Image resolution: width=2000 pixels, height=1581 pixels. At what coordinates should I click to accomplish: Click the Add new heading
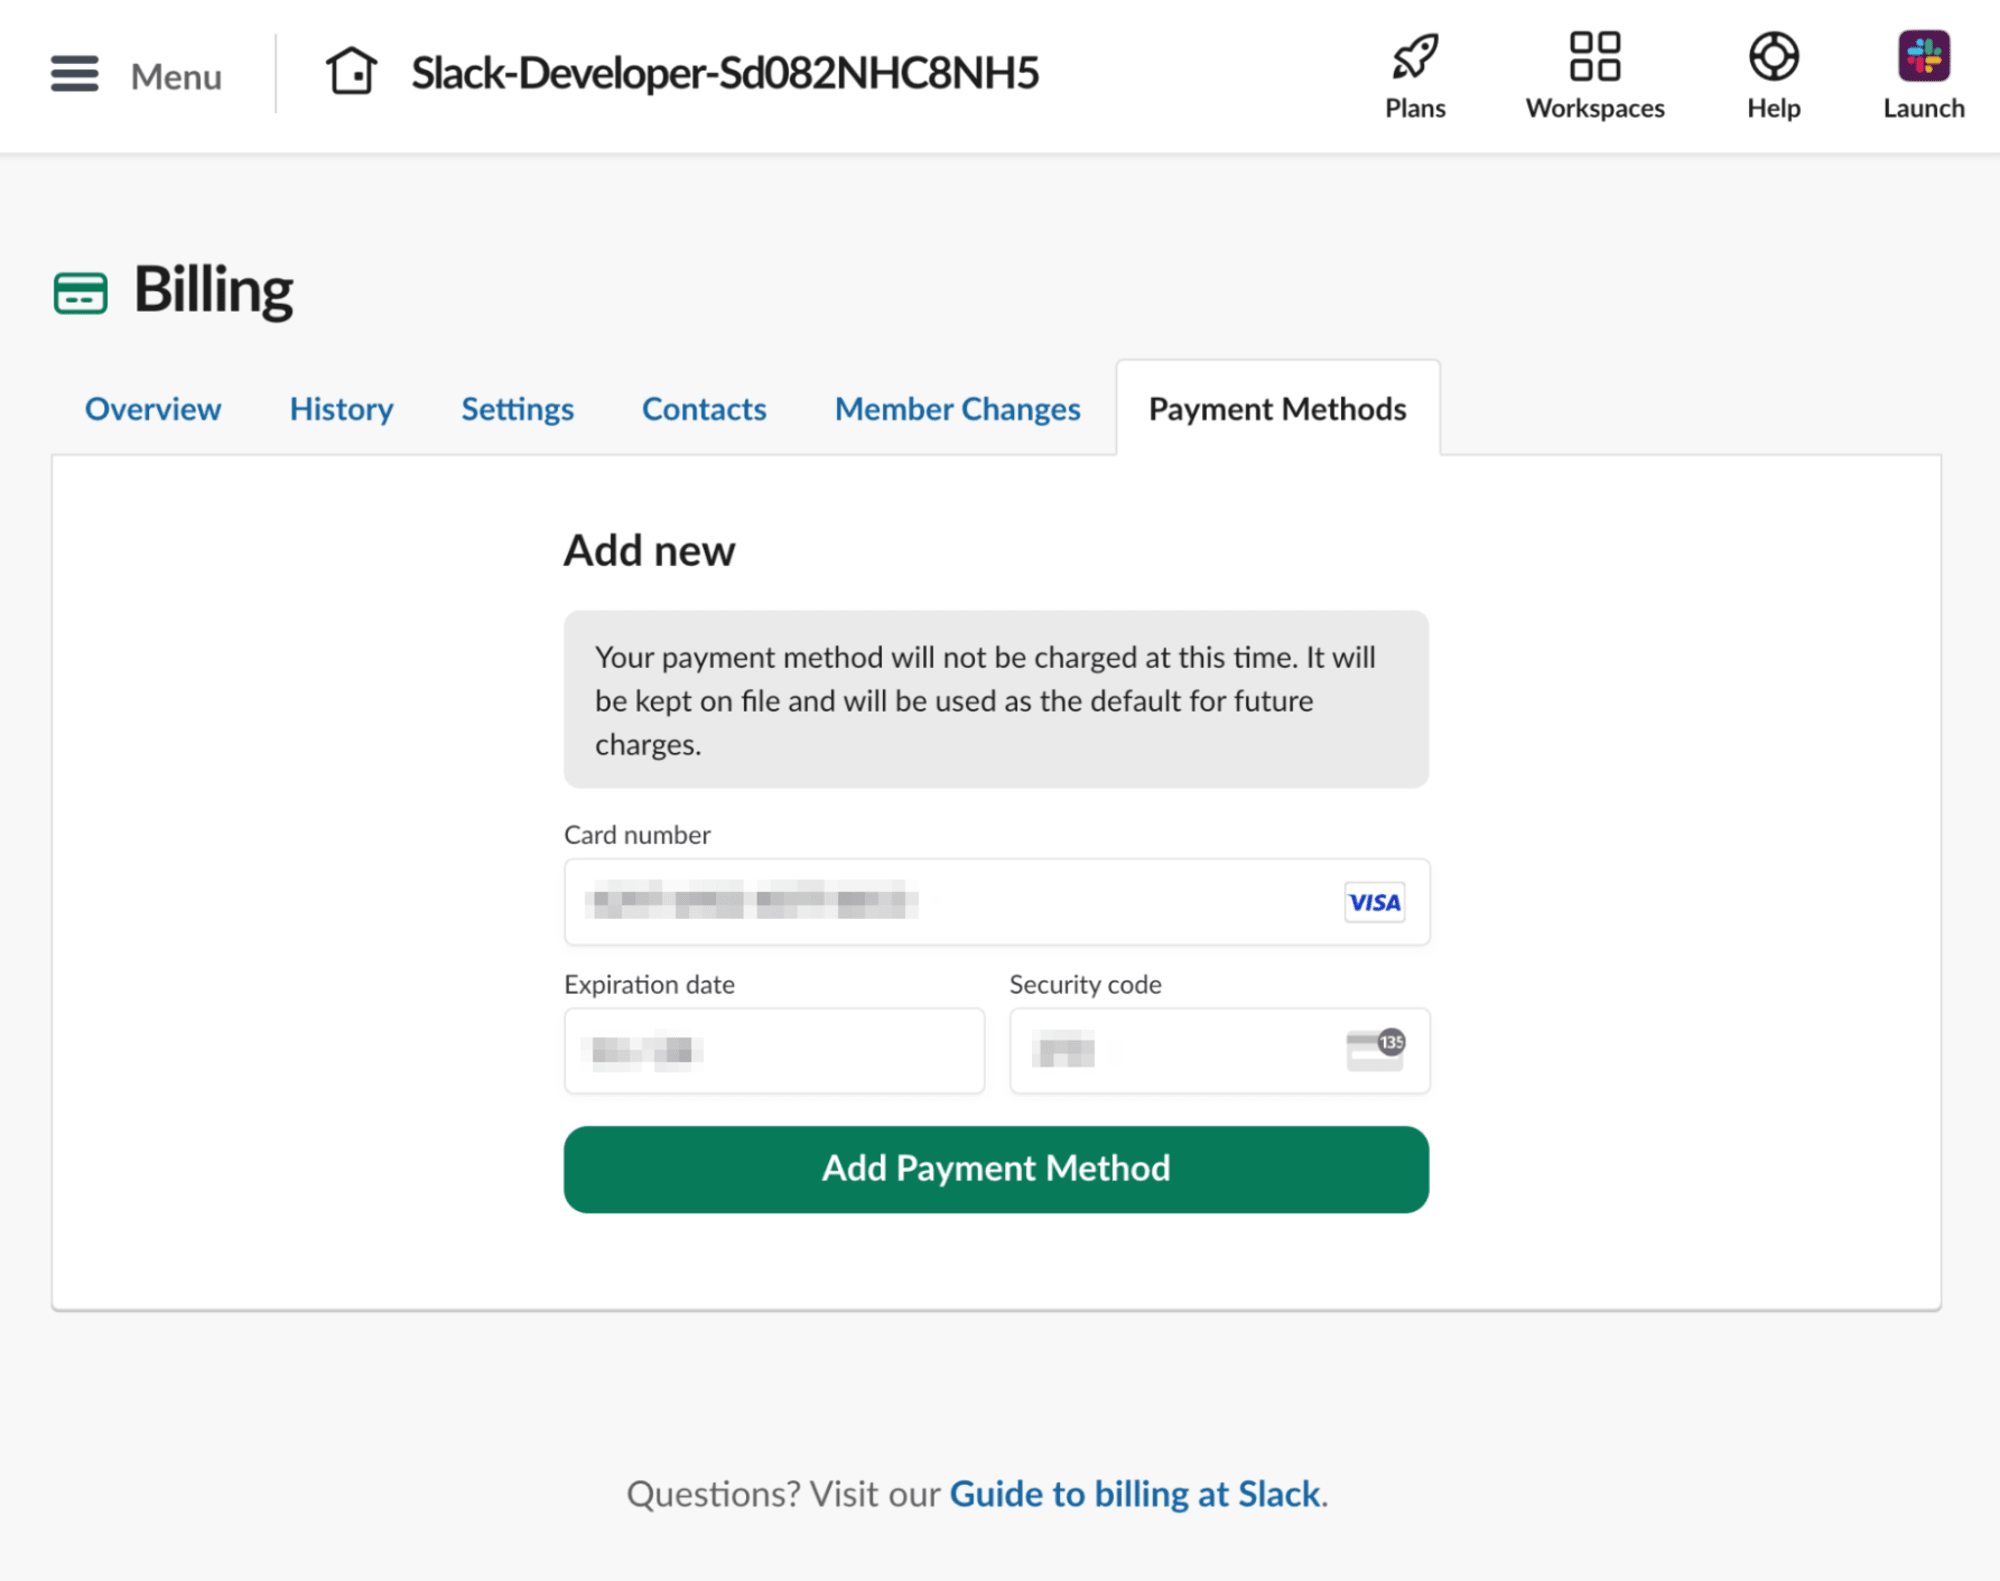click(x=649, y=550)
